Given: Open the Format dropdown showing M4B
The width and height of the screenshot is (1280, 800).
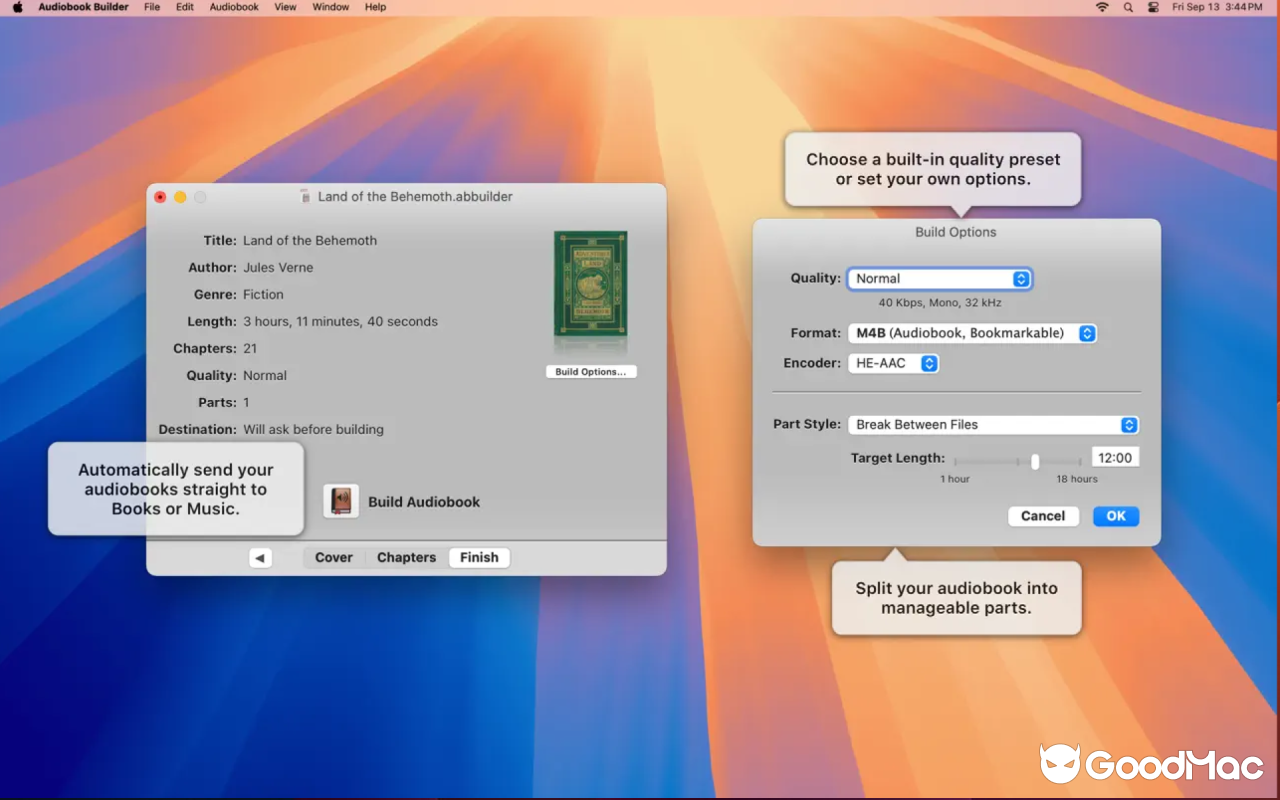Looking at the screenshot, I should pyautogui.click(x=972, y=333).
